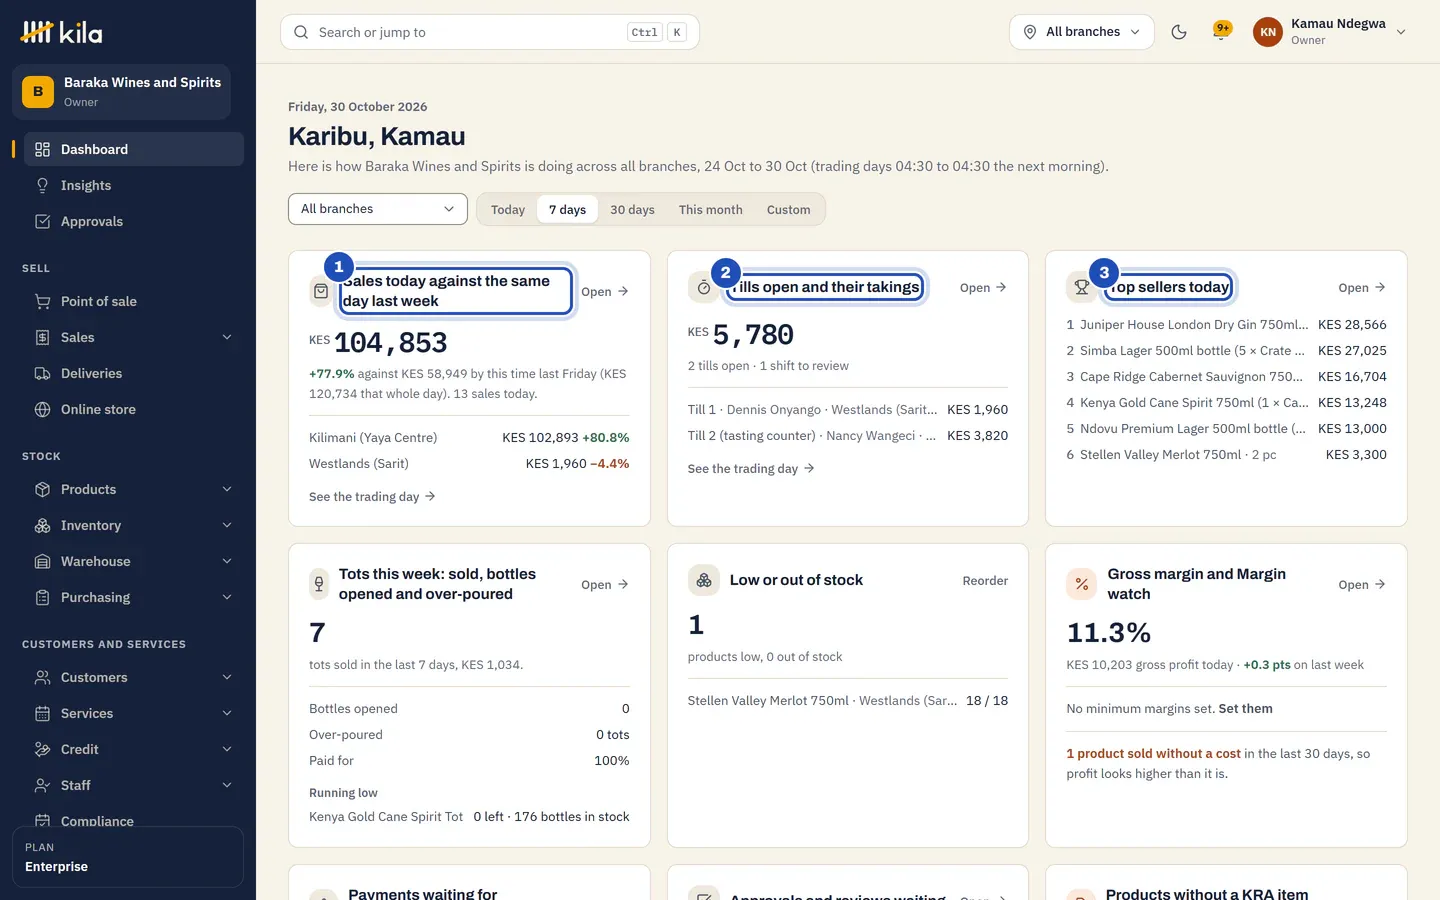Screen dimensions: 1440x900
Task: Click the Online store globe icon
Action: click(42, 409)
